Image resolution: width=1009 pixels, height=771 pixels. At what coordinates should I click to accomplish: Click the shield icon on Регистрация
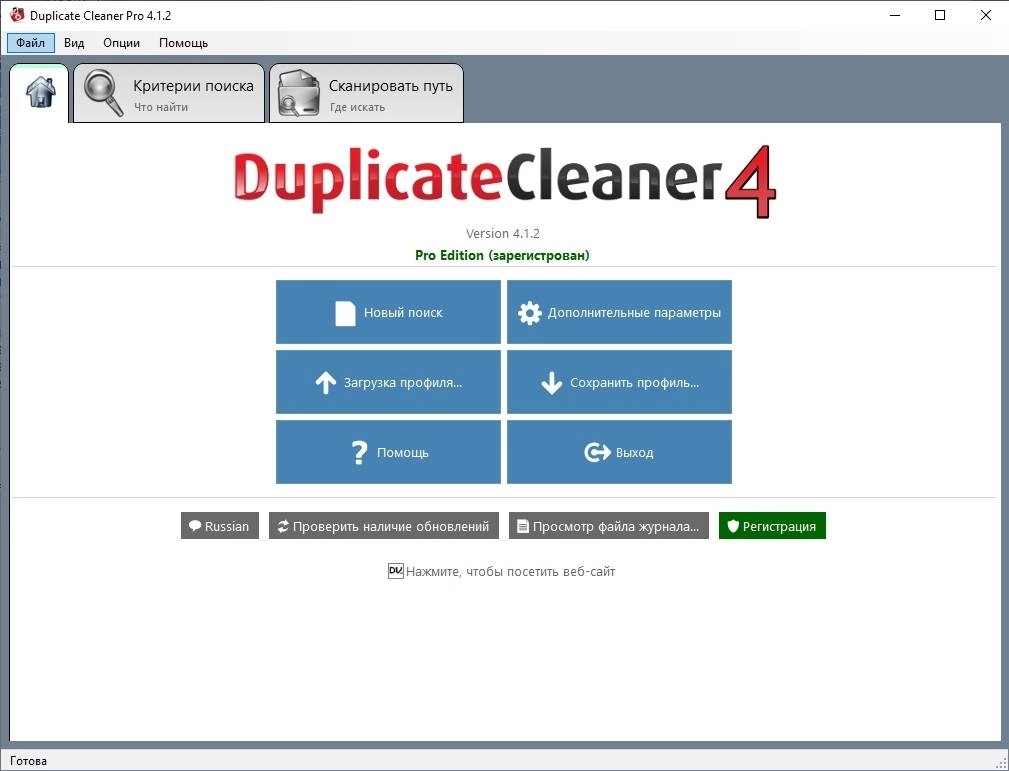click(732, 526)
